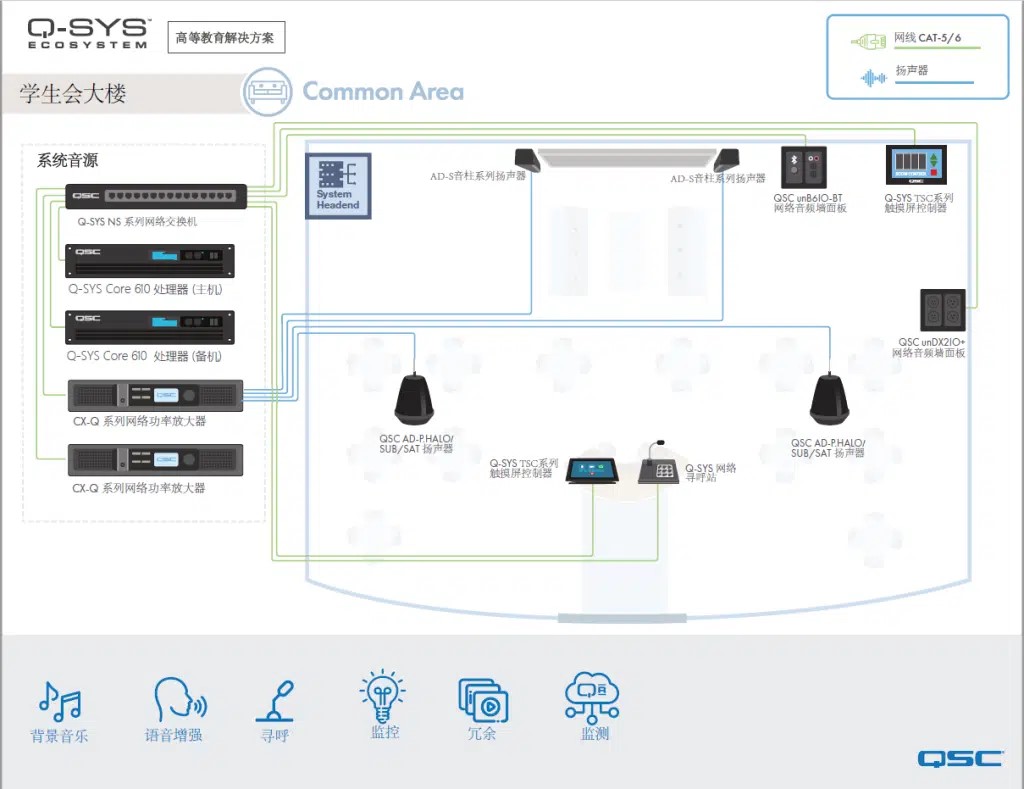Click the 网线 CAT-5/6 legend text

pos(928,38)
